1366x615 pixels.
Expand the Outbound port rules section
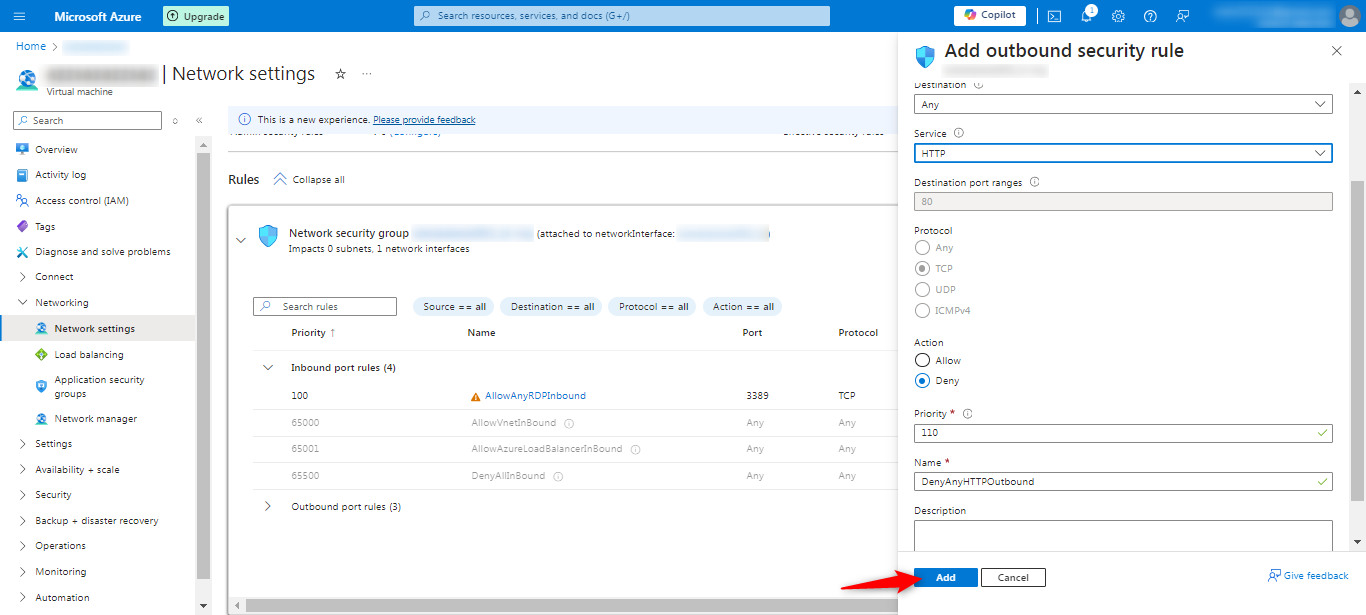268,507
